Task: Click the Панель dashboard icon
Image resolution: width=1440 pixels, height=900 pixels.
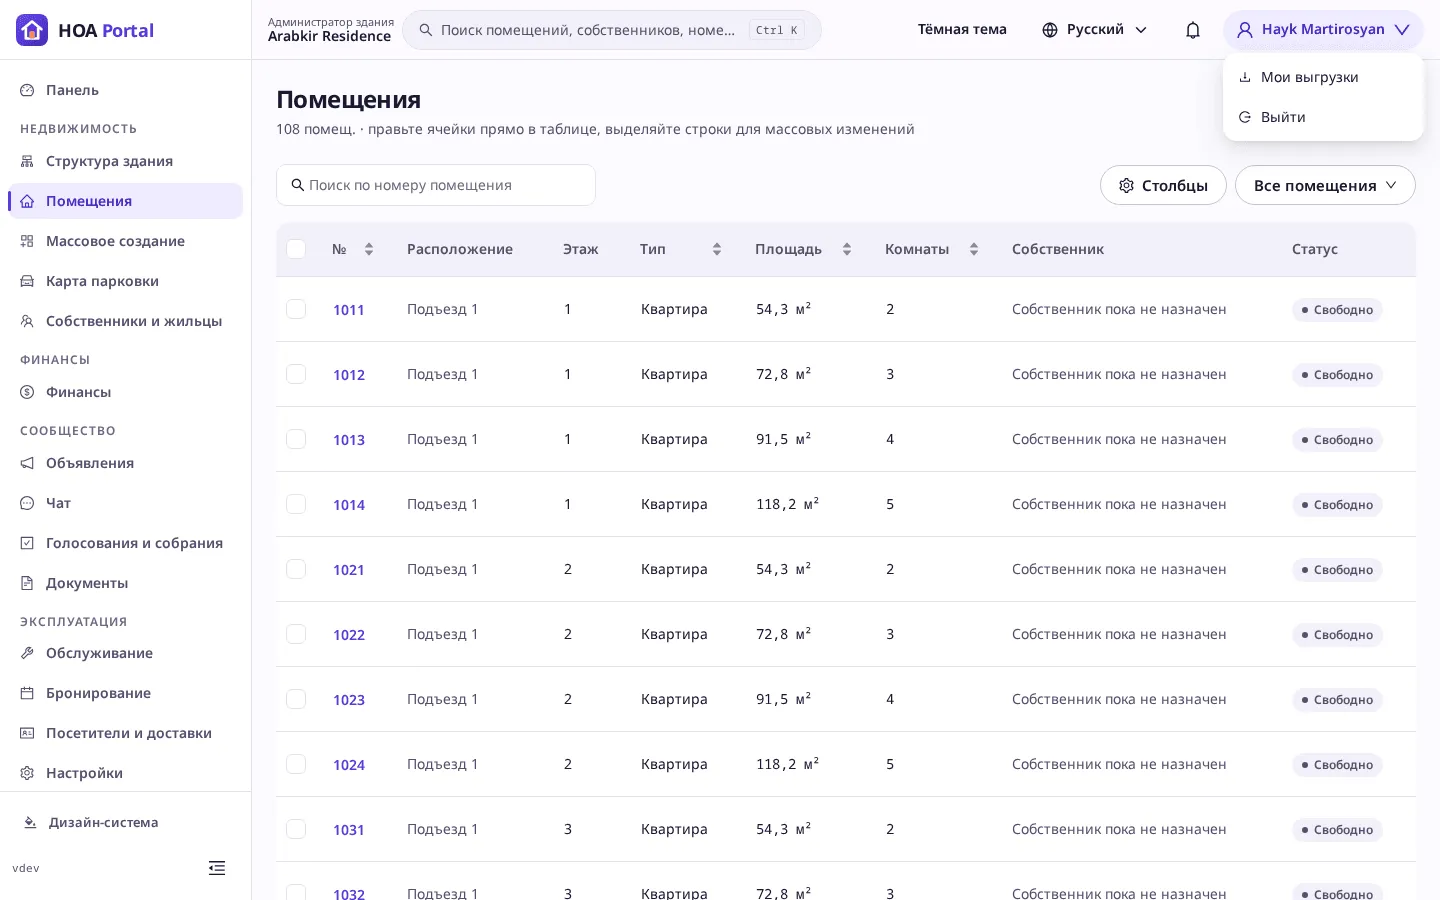Action: (x=27, y=90)
